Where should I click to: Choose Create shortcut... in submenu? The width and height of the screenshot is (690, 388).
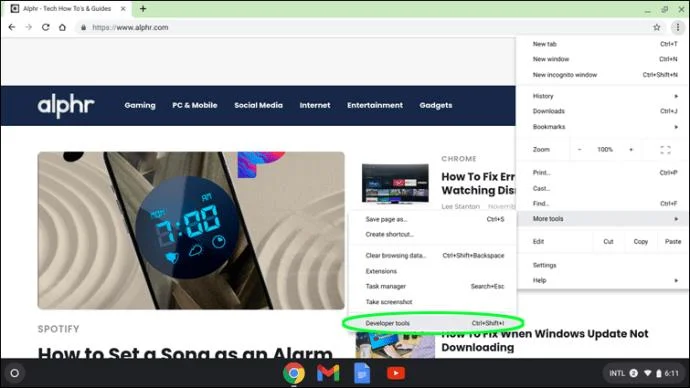pyautogui.click(x=433, y=234)
